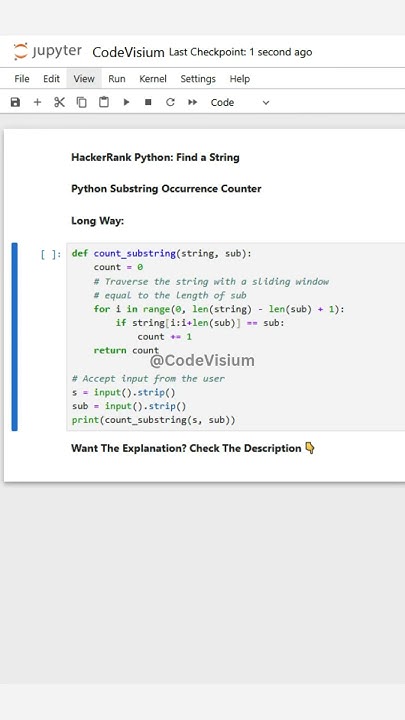This screenshot has height=720, width=405.
Task: Restart the kernel with the circular arrow
Action: point(170,102)
